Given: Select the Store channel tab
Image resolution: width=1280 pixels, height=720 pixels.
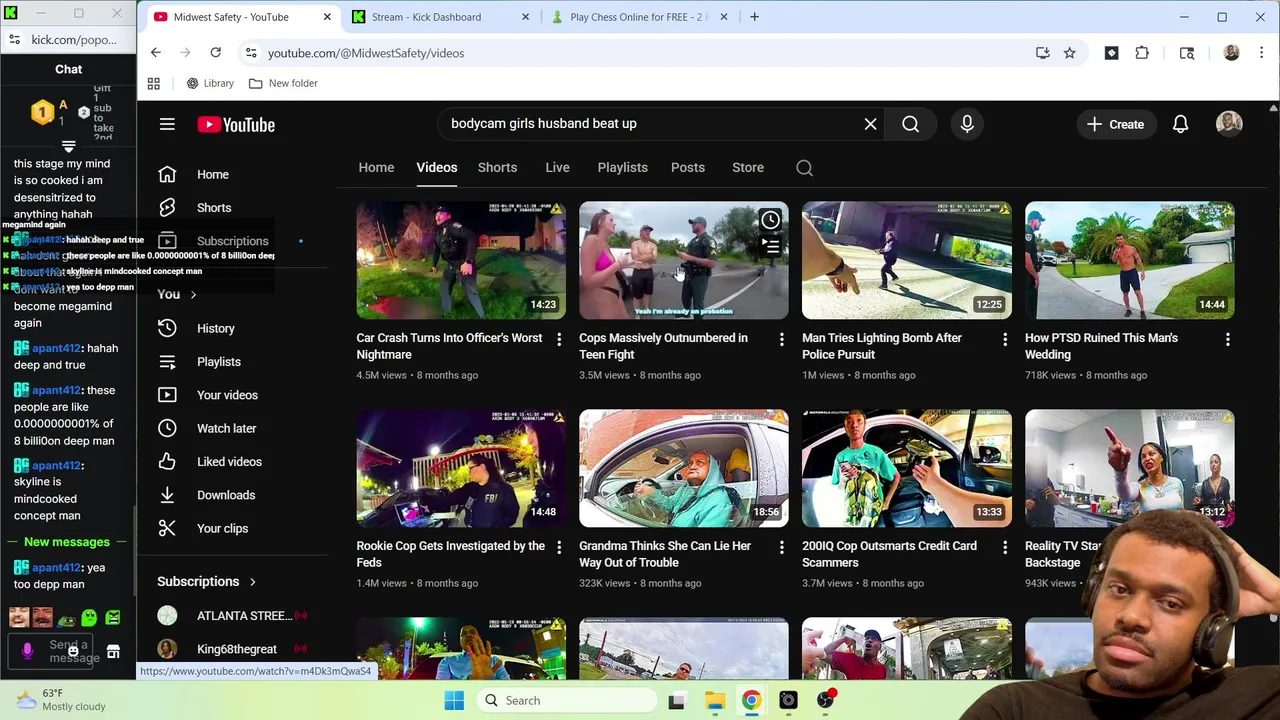Looking at the screenshot, I should [x=748, y=168].
